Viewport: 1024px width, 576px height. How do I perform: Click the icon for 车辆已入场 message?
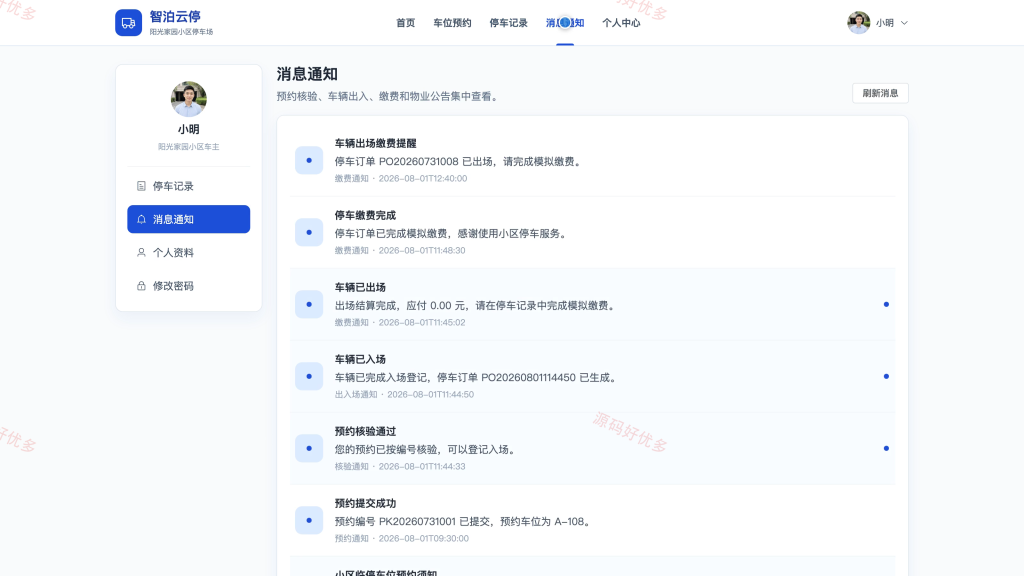(x=309, y=377)
